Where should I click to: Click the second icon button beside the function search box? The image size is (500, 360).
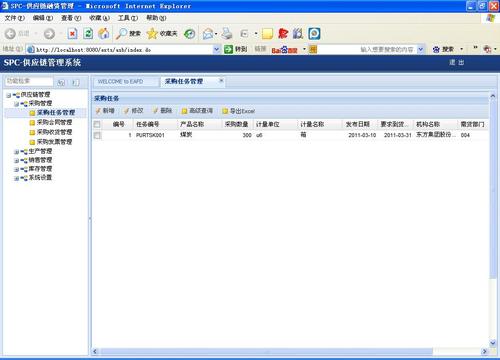[x=76, y=82]
